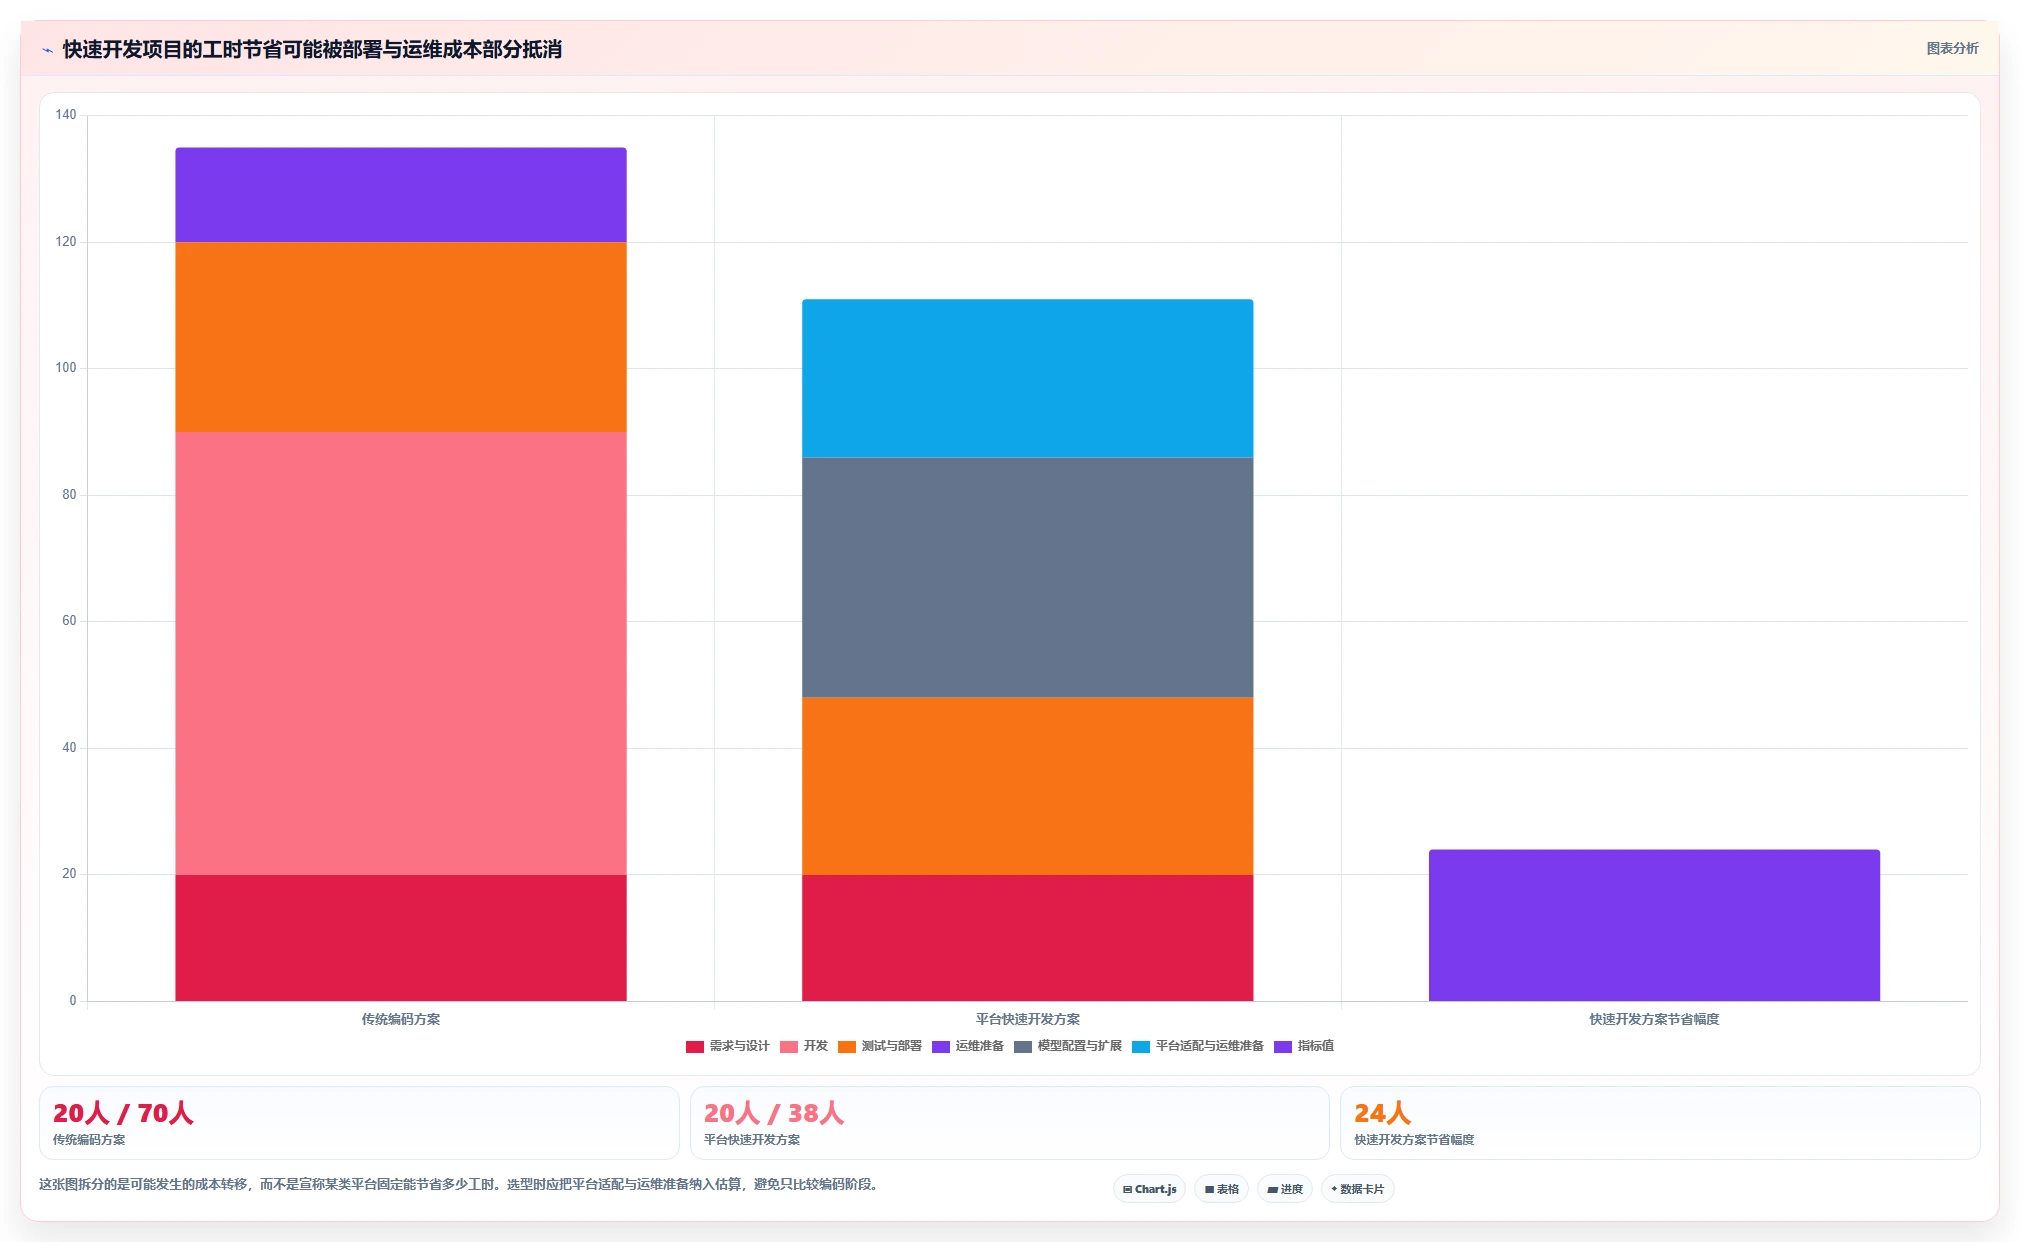Screen dimensions: 2020x1242
Task: Select the 数据卡片 tag chip
Action: [x=1357, y=1189]
